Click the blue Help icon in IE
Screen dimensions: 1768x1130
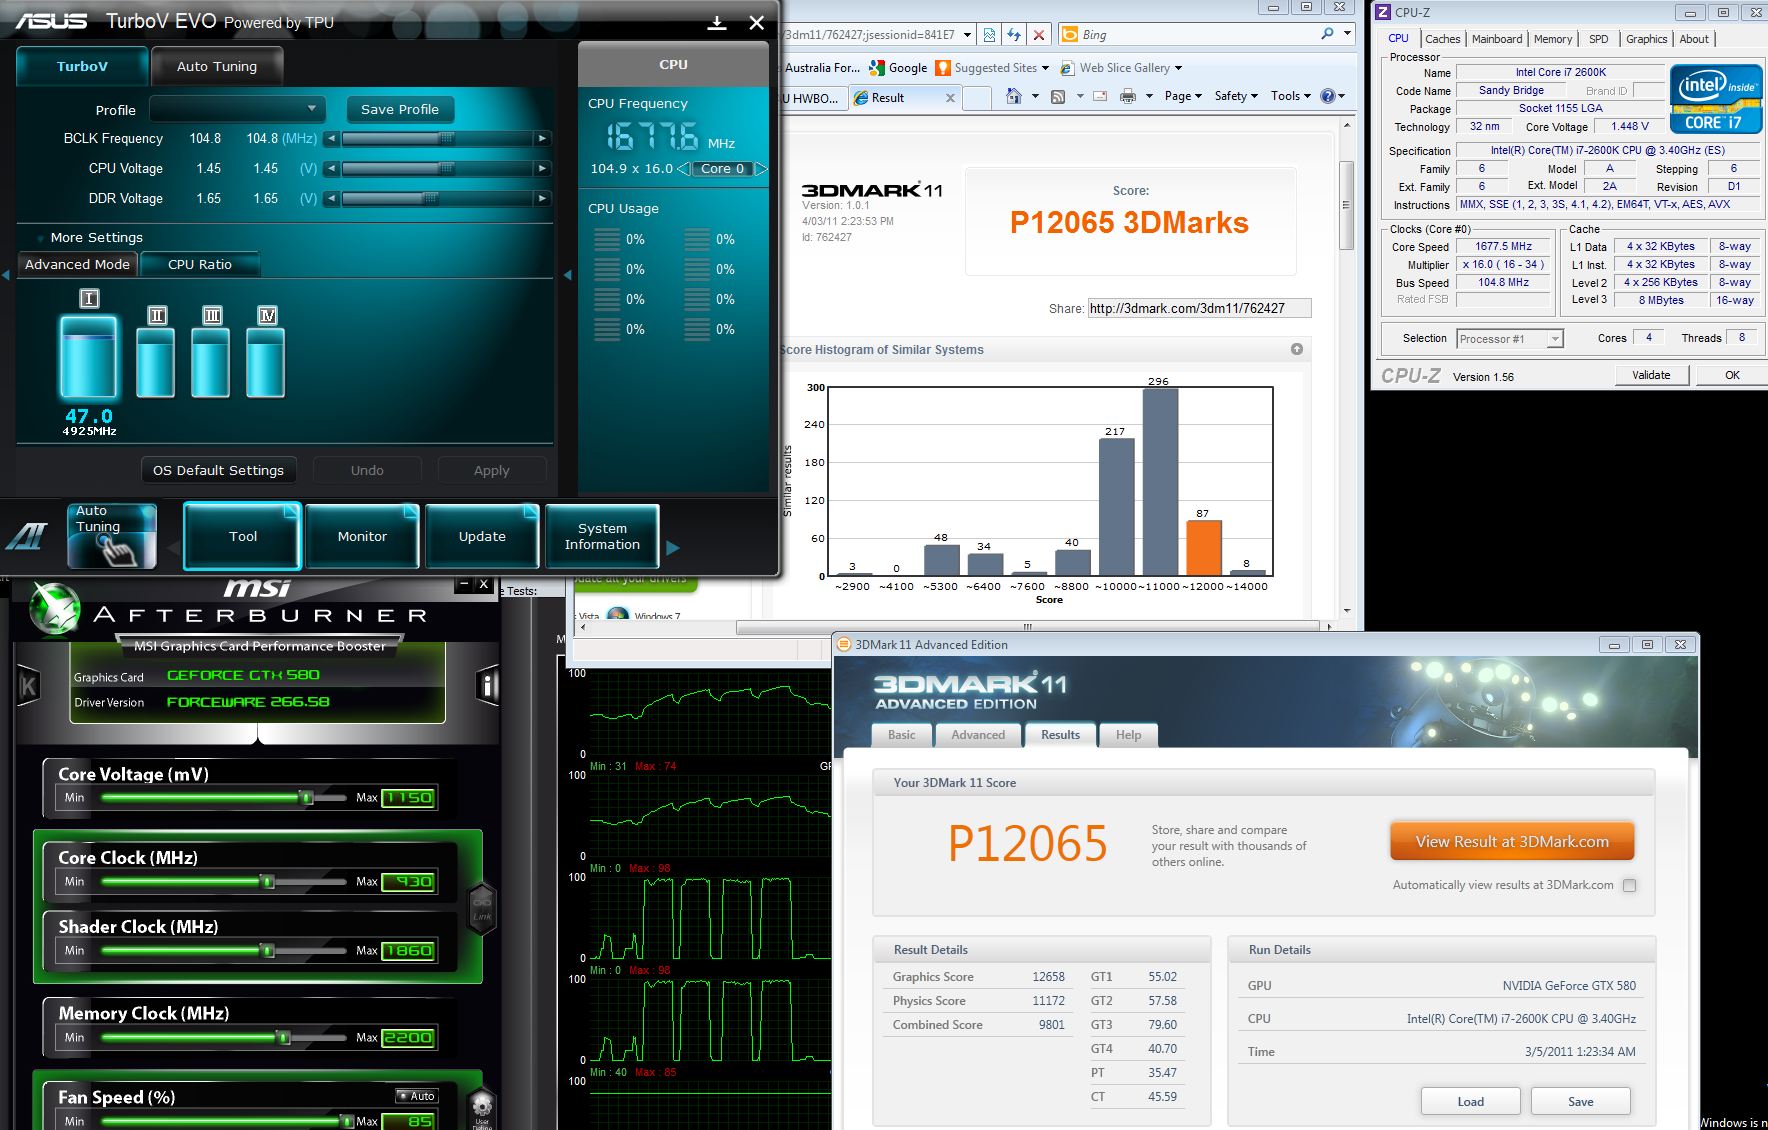(x=1327, y=96)
